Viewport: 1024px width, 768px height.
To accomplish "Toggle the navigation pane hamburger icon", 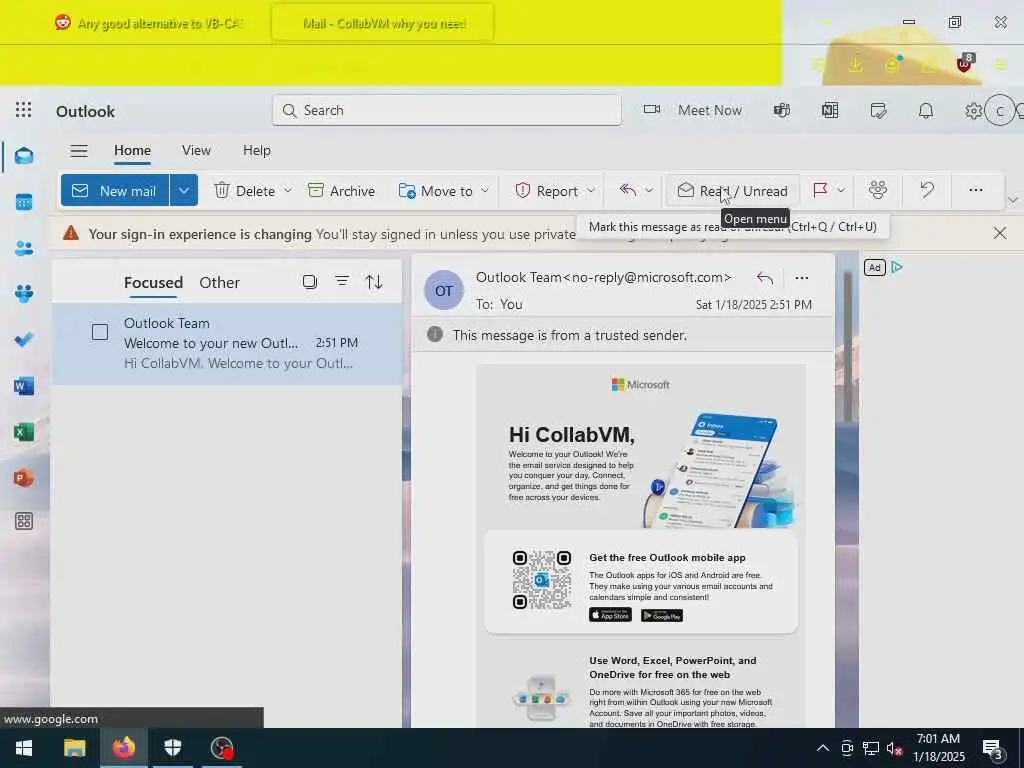I will pyautogui.click(x=79, y=151).
